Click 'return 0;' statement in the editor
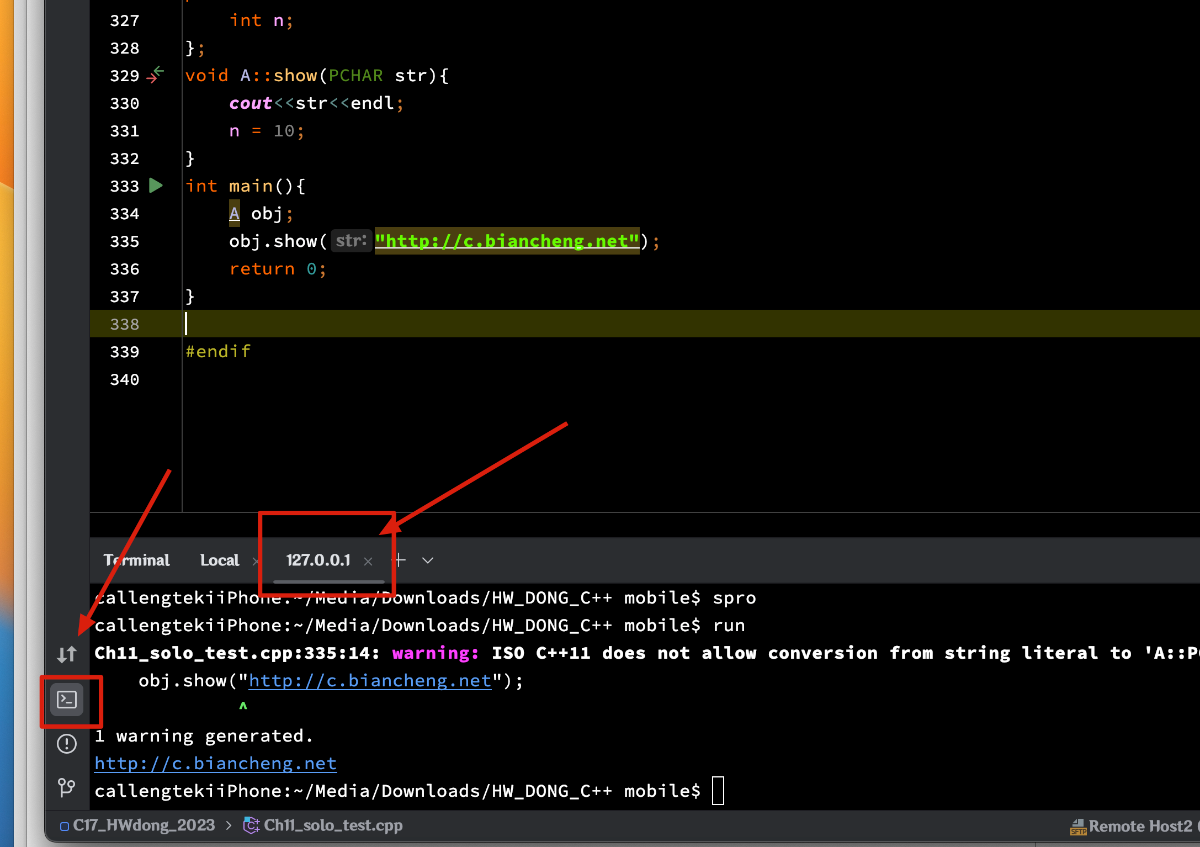The image size is (1200, 847). [x=278, y=269]
